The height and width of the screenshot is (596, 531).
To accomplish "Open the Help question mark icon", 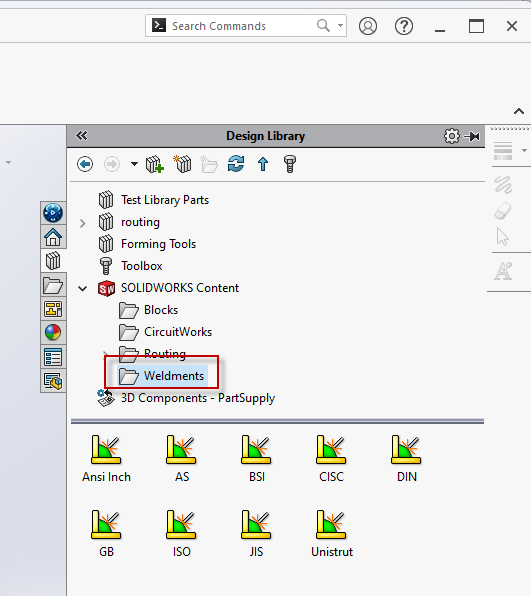I will point(404,26).
